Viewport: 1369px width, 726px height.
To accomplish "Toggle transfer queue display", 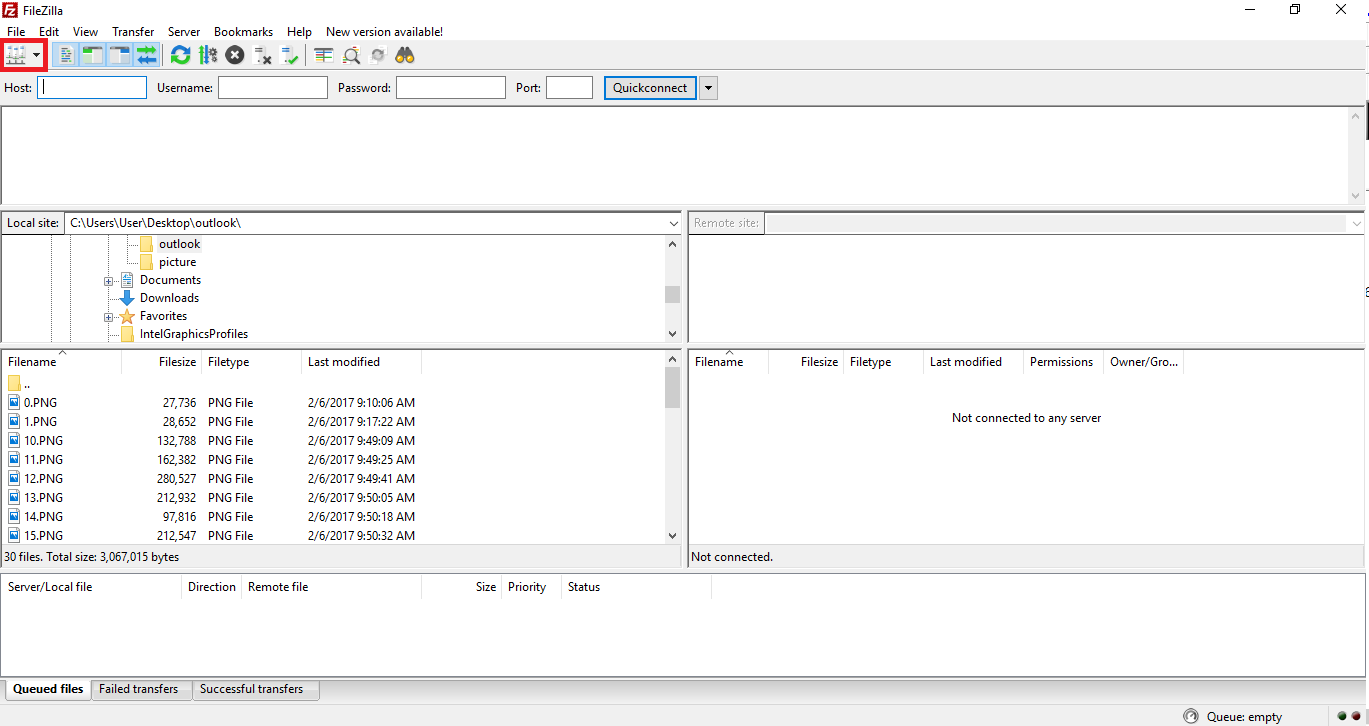I will click(146, 55).
